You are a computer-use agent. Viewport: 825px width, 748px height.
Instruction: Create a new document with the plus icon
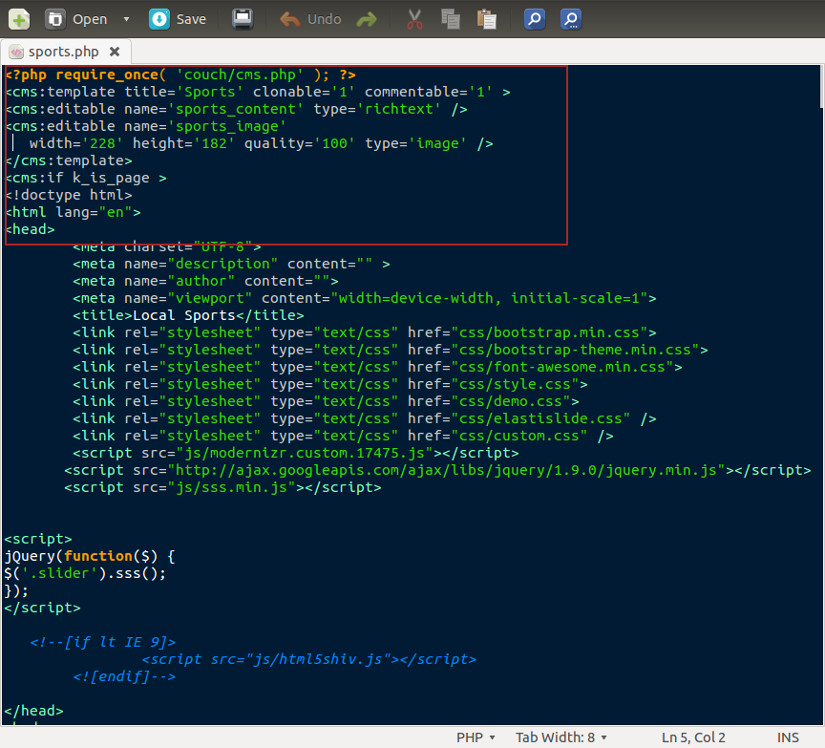[x=19, y=19]
